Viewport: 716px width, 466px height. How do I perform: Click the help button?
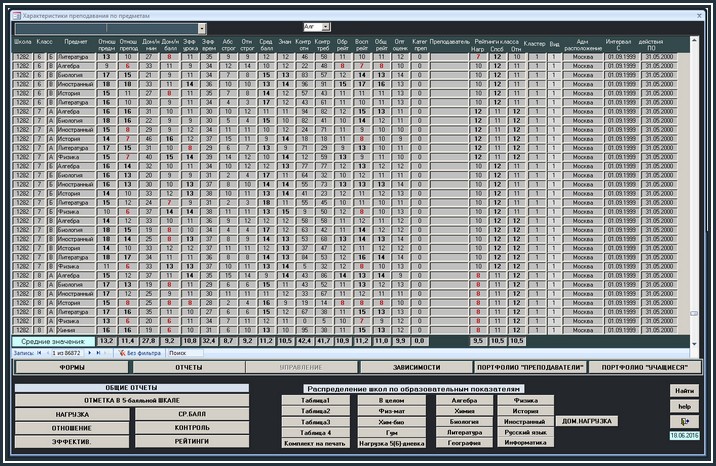click(x=684, y=406)
